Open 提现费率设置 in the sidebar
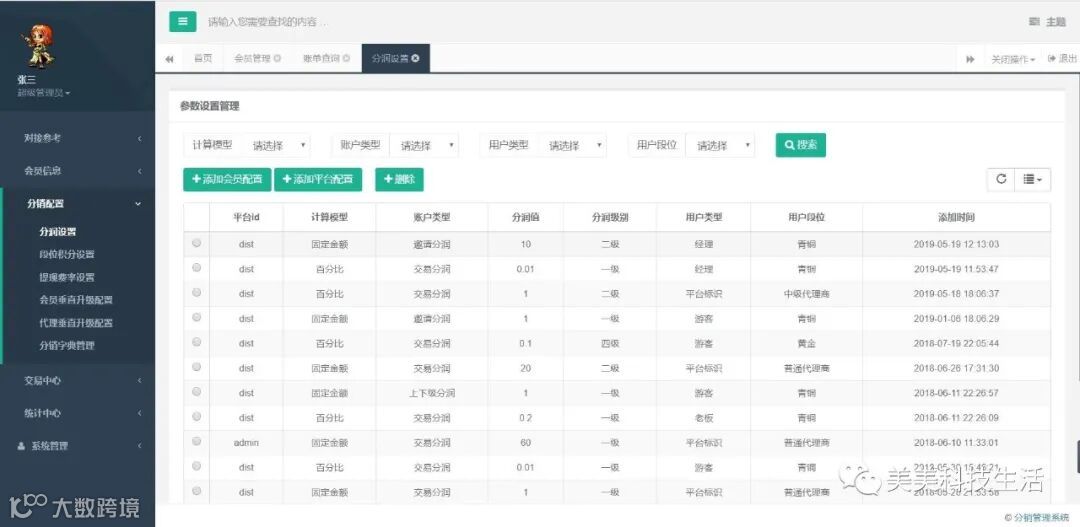 (x=67, y=278)
